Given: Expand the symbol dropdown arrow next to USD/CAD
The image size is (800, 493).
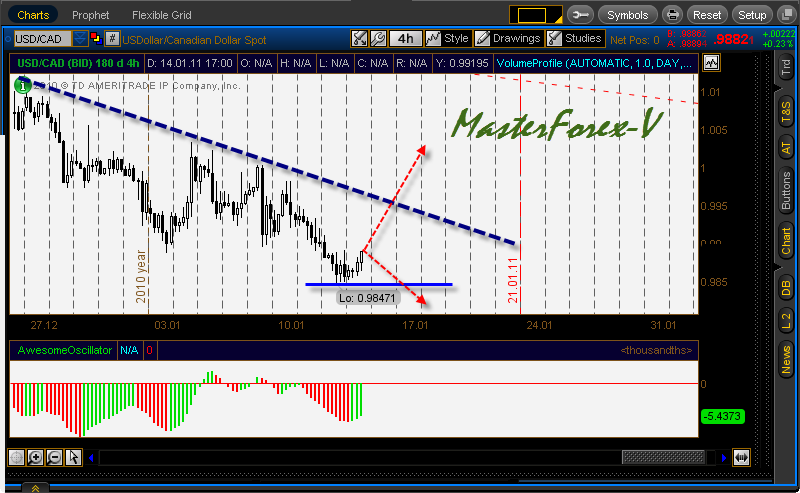Looking at the screenshot, I should click(x=80, y=39).
